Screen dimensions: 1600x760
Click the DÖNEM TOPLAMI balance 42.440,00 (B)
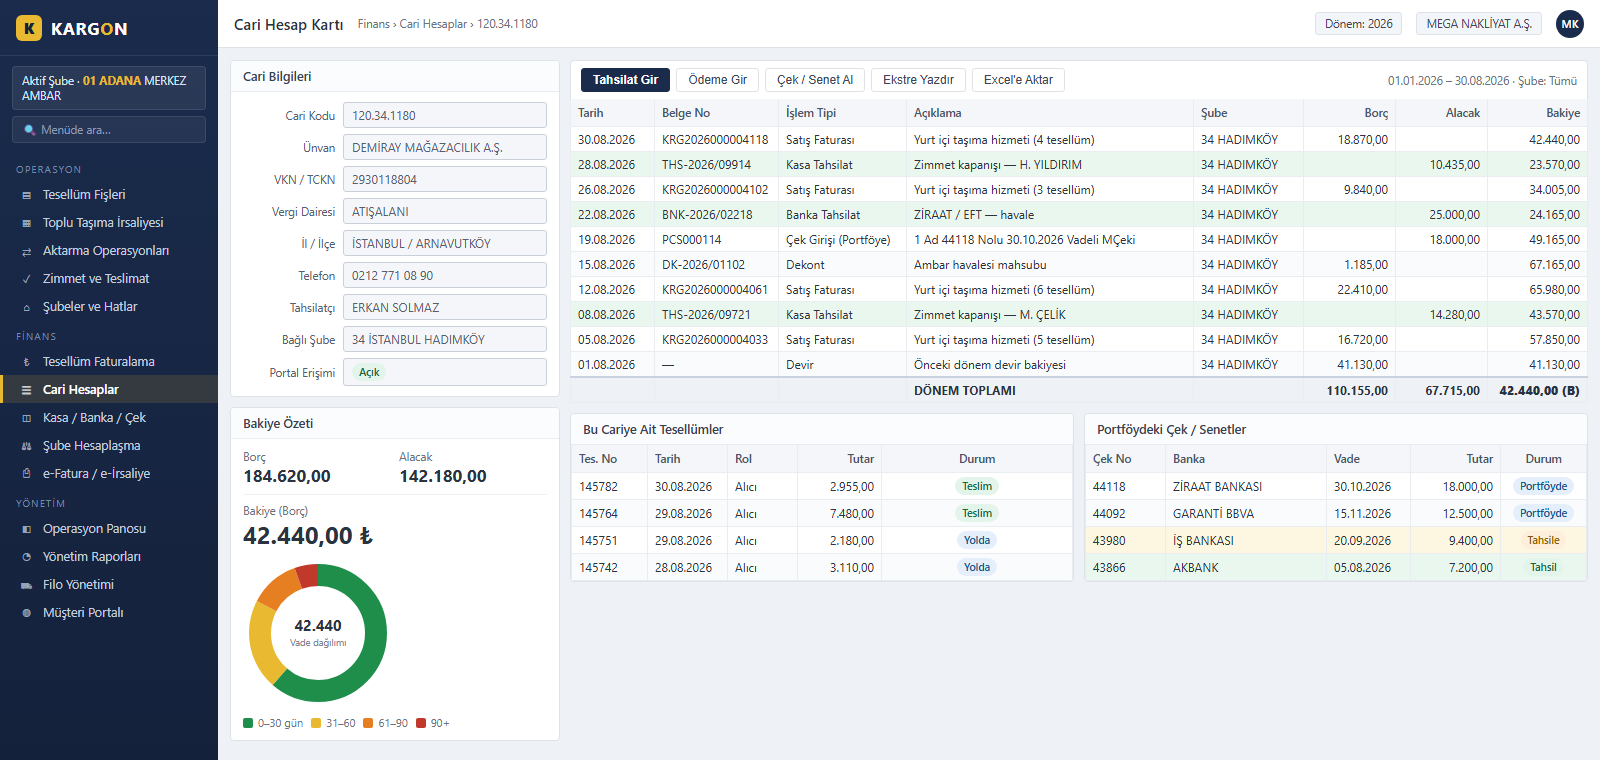[1539, 391]
